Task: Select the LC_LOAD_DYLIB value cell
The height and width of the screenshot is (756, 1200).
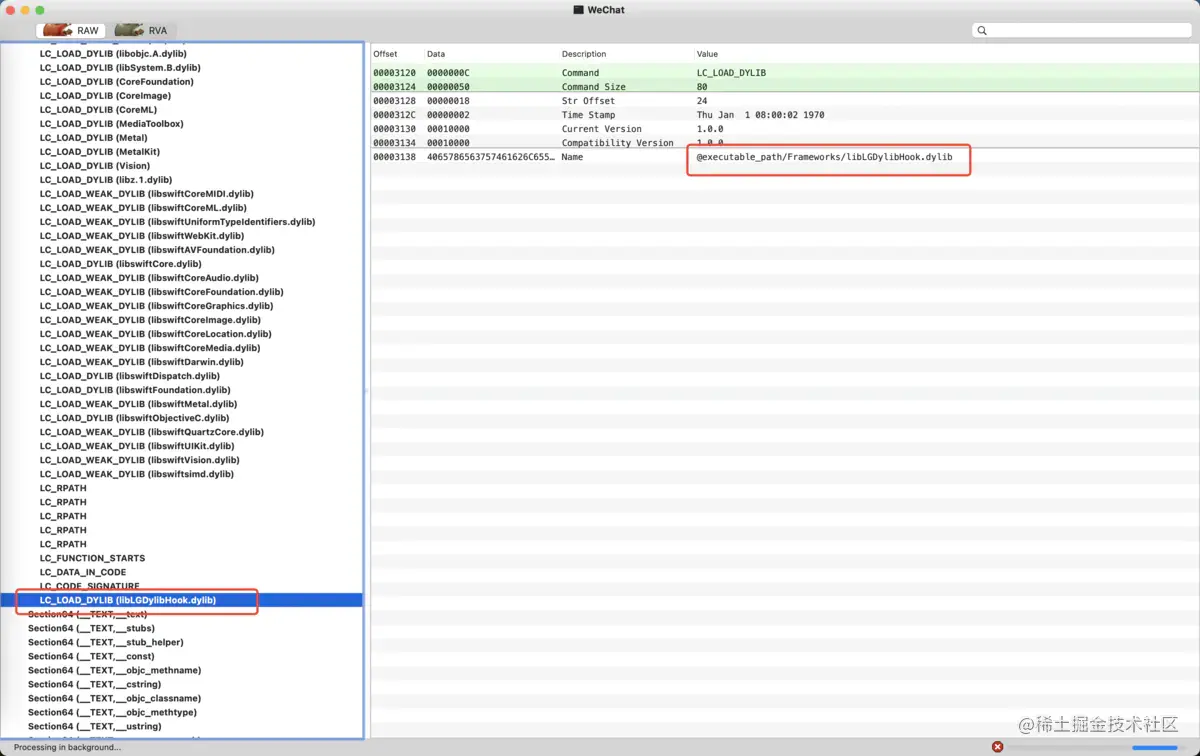Action: (731, 73)
